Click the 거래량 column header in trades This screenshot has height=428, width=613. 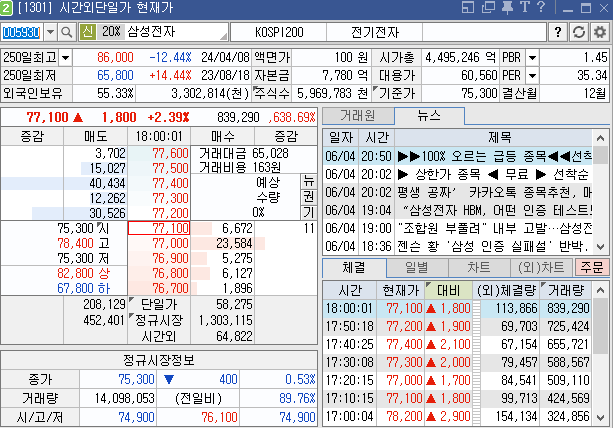[566, 290]
